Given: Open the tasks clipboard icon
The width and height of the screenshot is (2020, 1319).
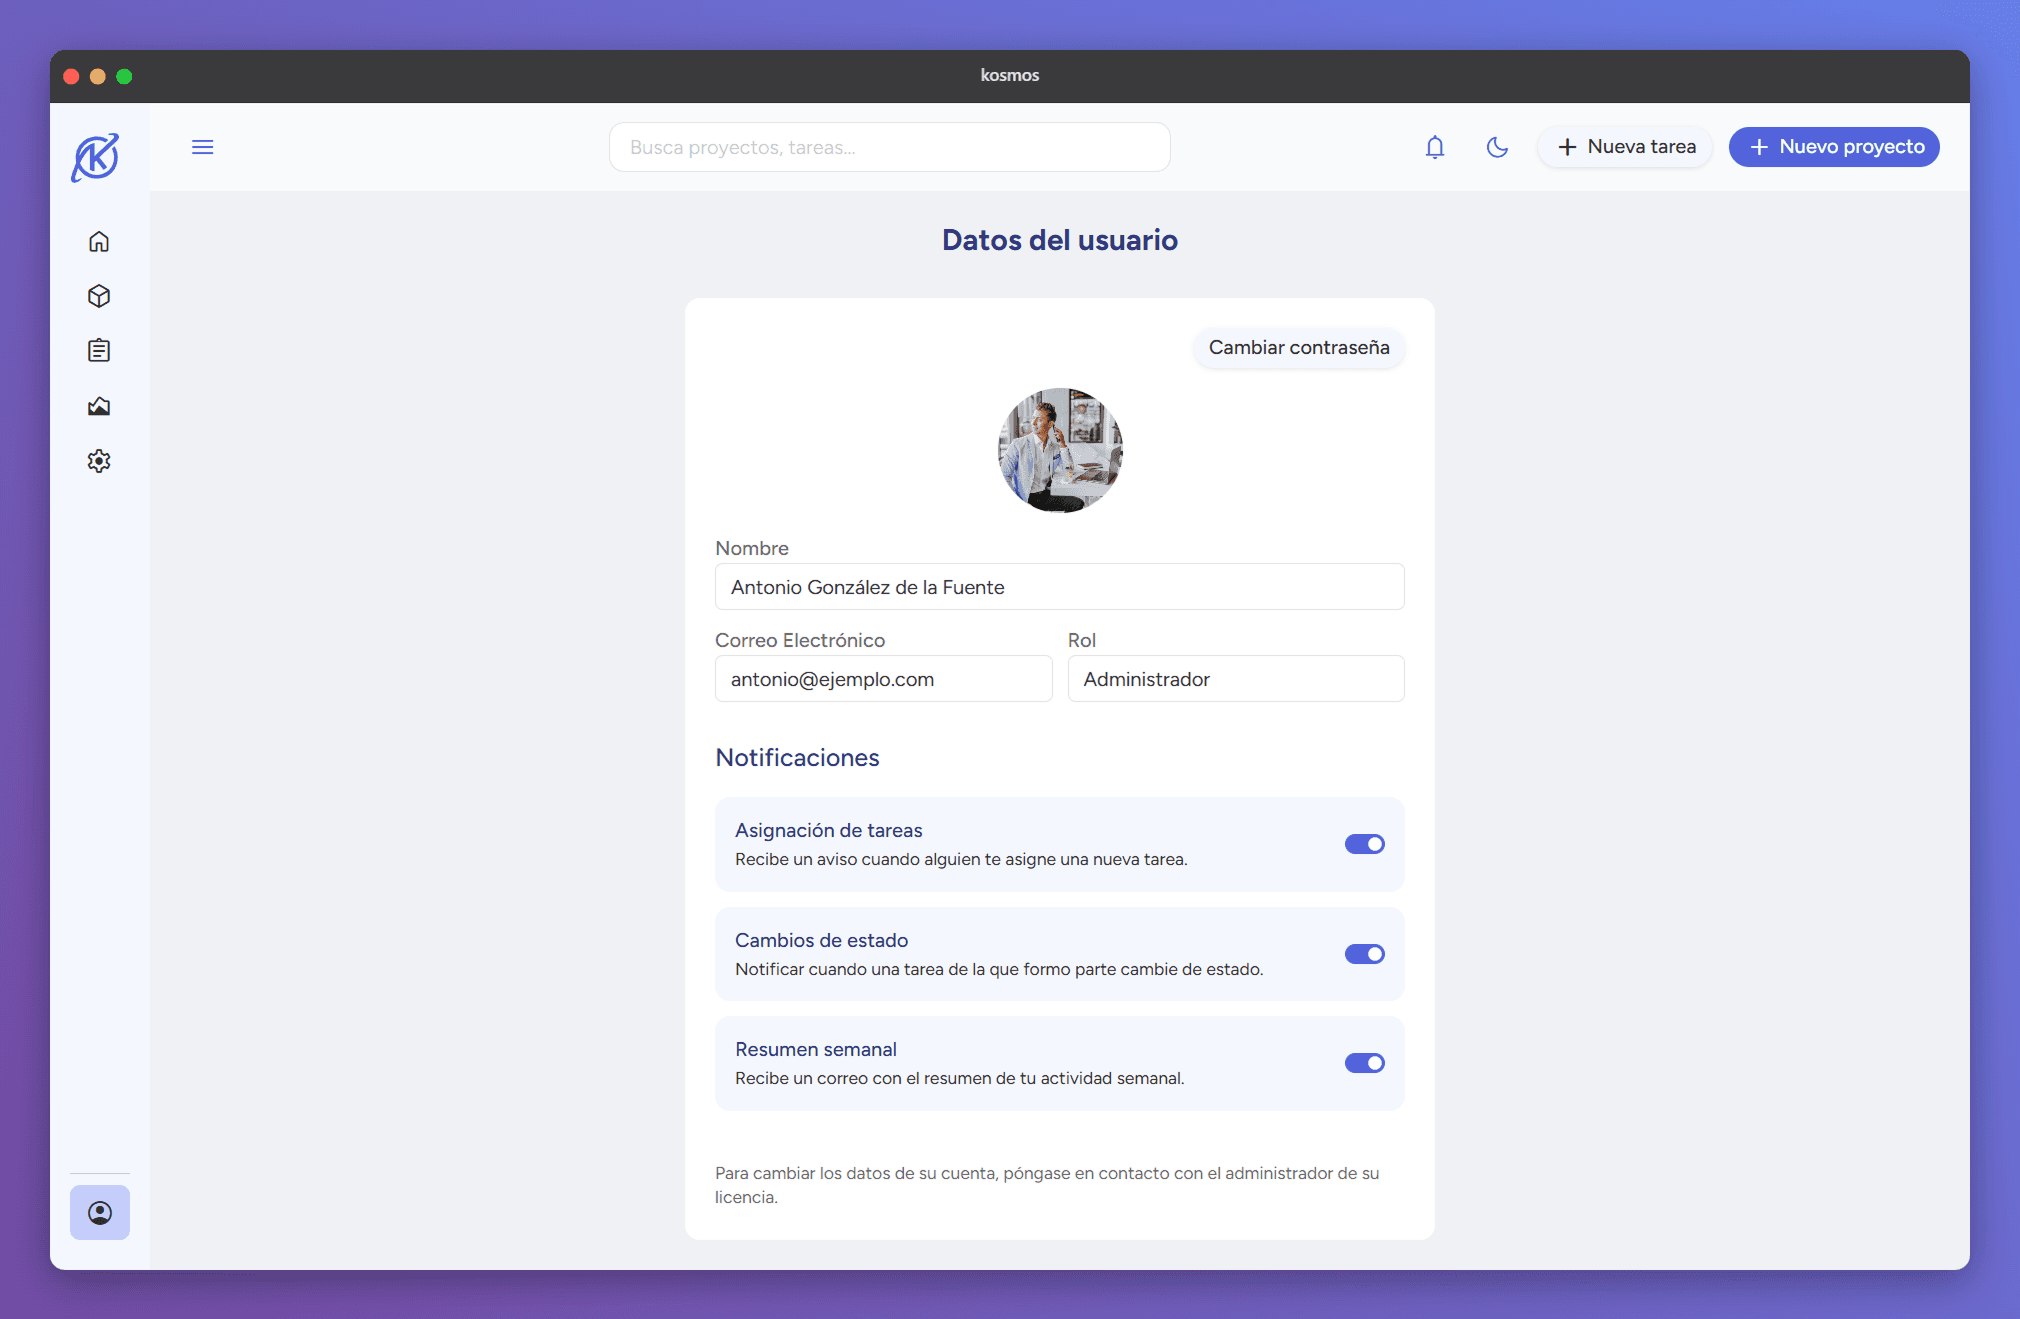Looking at the screenshot, I should click(99, 350).
